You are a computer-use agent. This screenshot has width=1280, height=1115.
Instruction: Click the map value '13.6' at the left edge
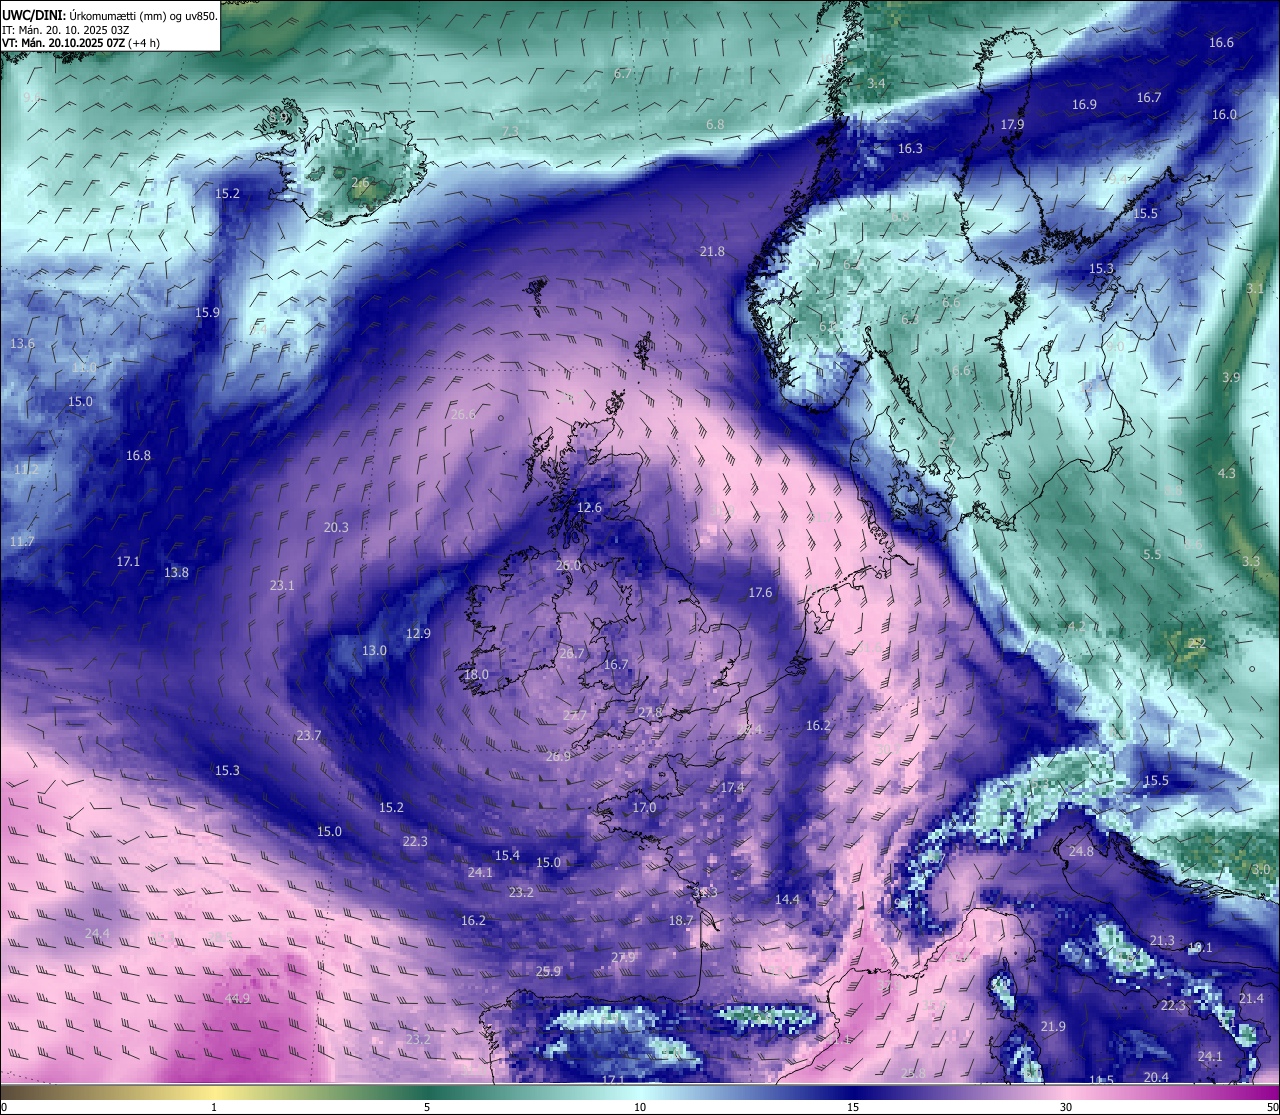click(x=22, y=344)
